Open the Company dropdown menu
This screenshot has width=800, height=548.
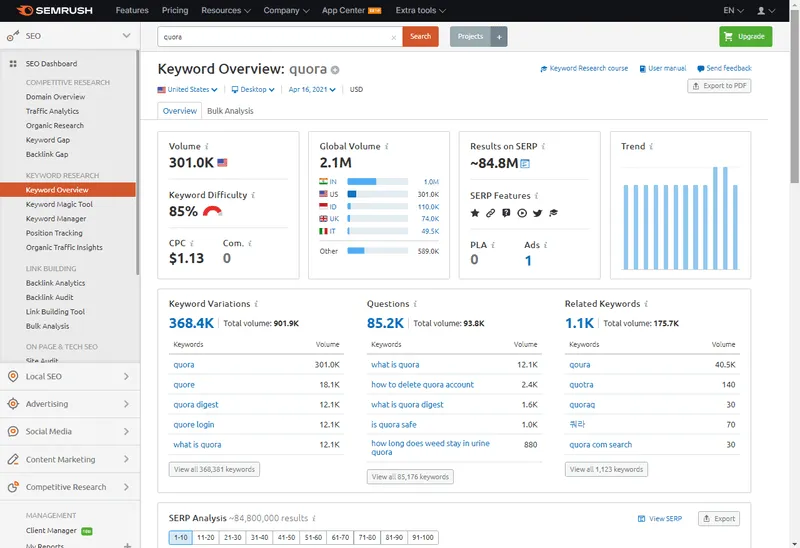tap(286, 10)
